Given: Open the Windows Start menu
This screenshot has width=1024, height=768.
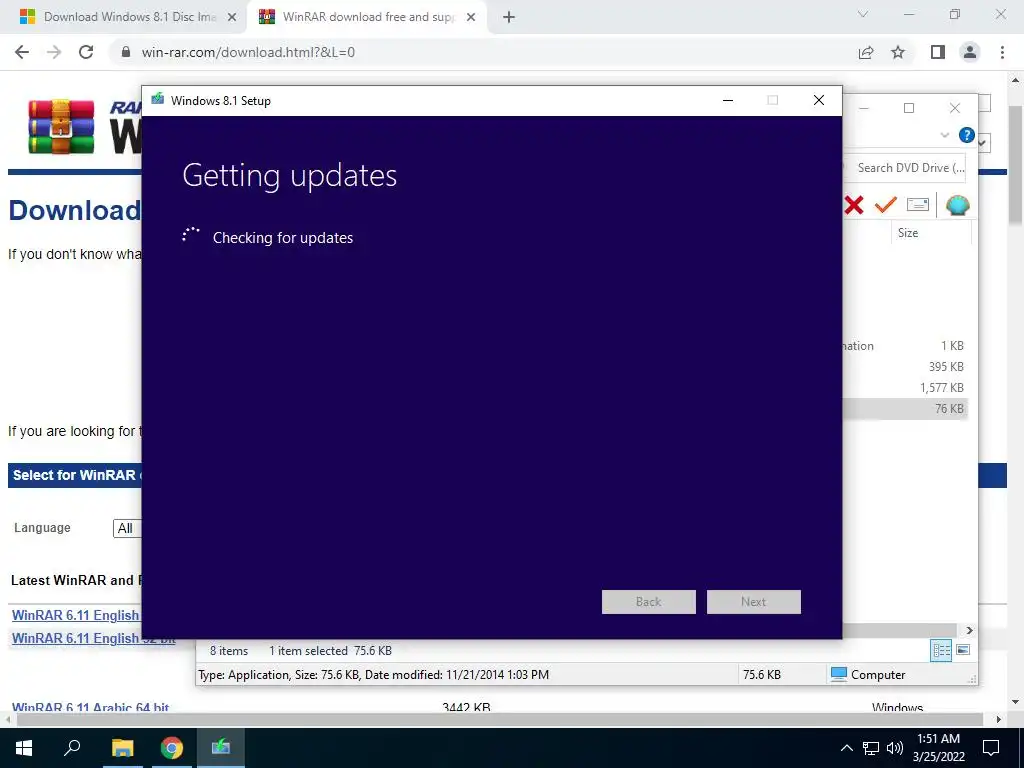Looking at the screenshot, I should 24,748.
